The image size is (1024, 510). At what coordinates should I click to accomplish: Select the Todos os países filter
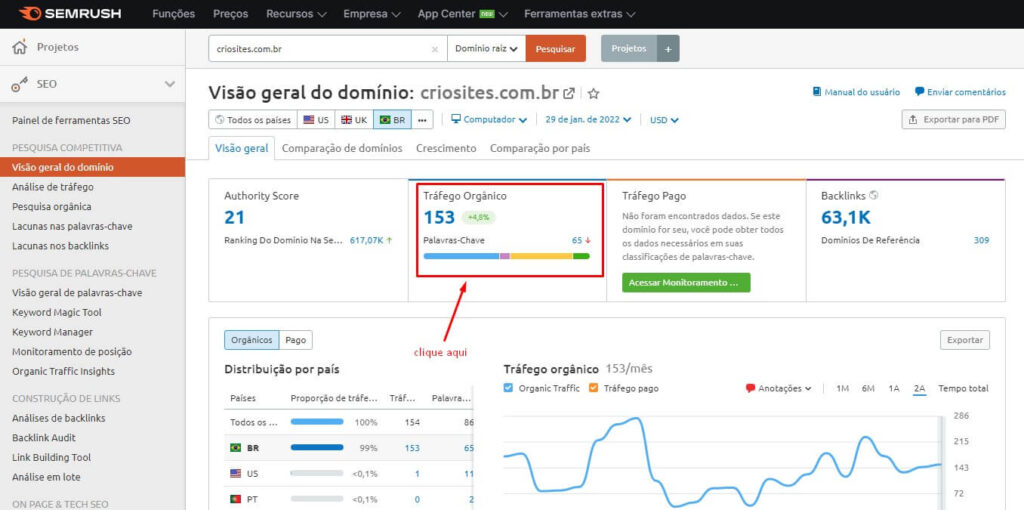click(253, 120)
